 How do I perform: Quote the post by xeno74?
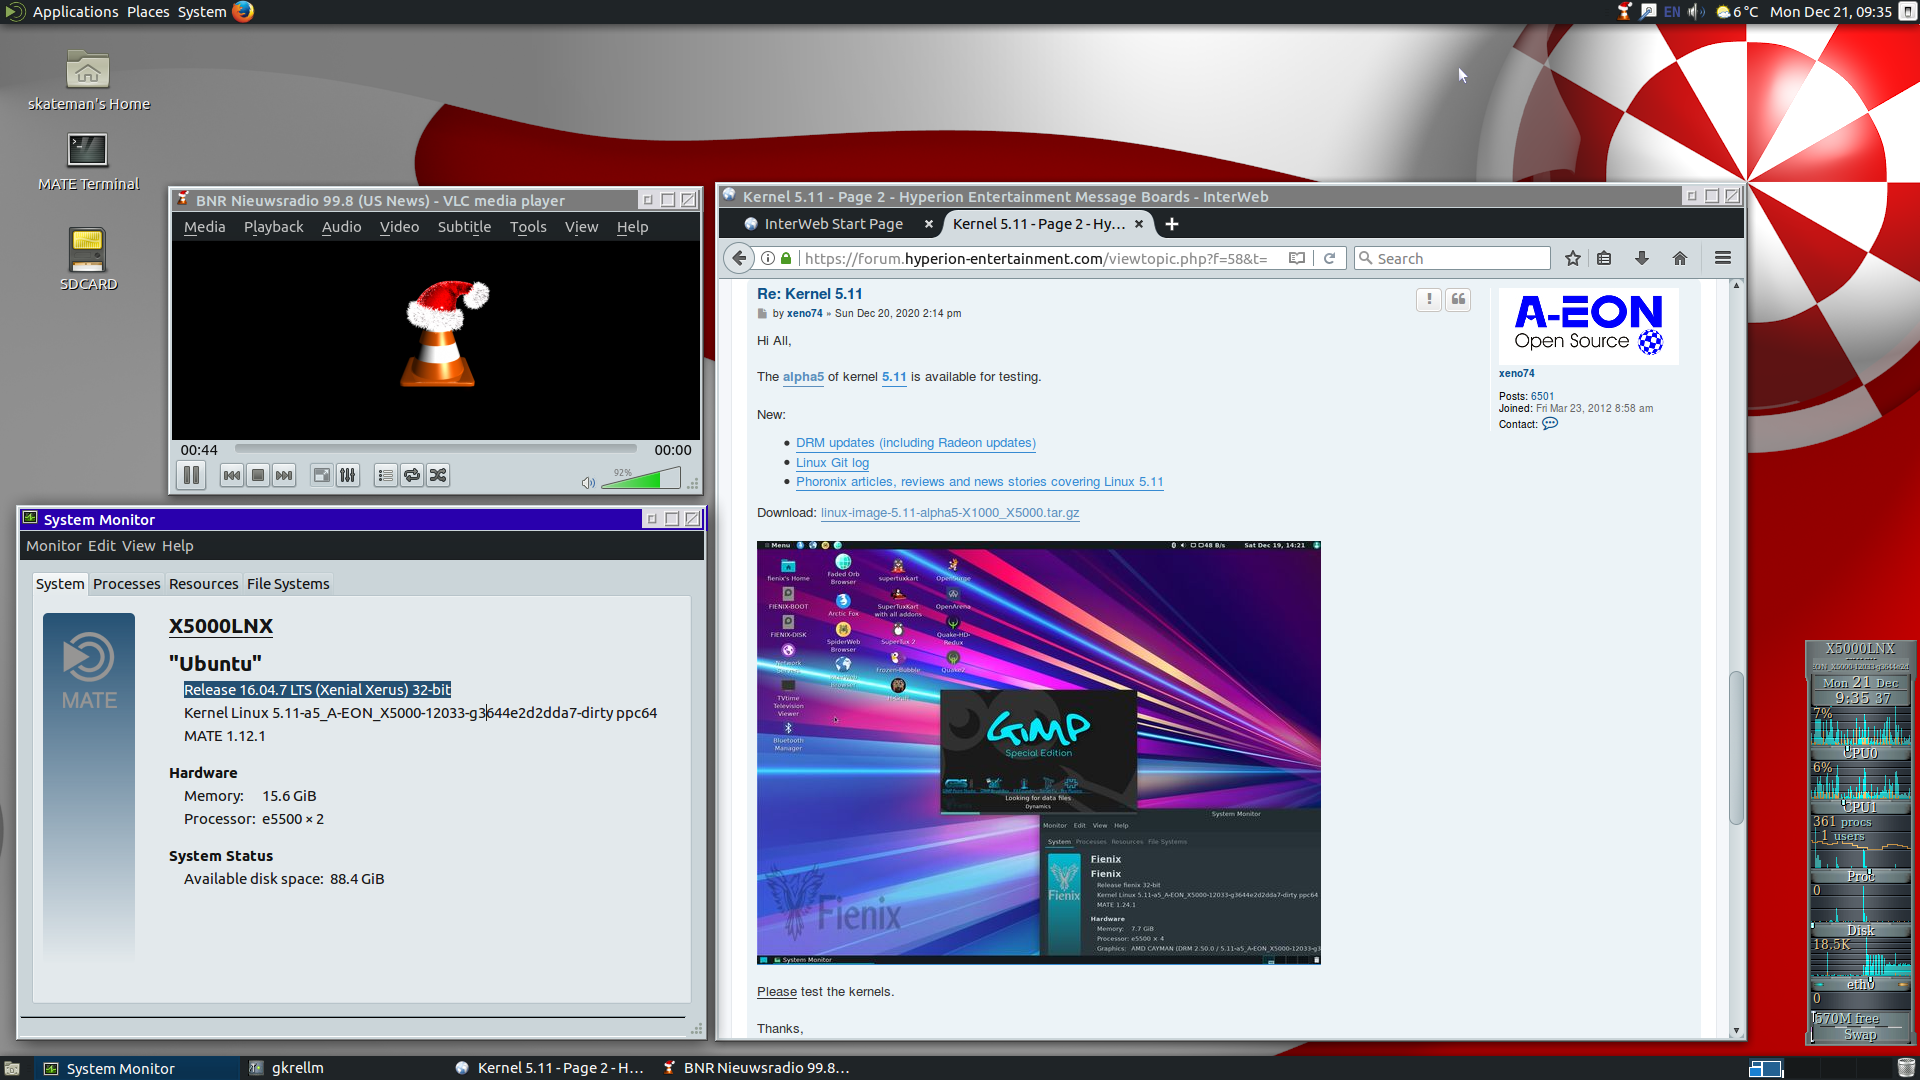click(1458, 299)
